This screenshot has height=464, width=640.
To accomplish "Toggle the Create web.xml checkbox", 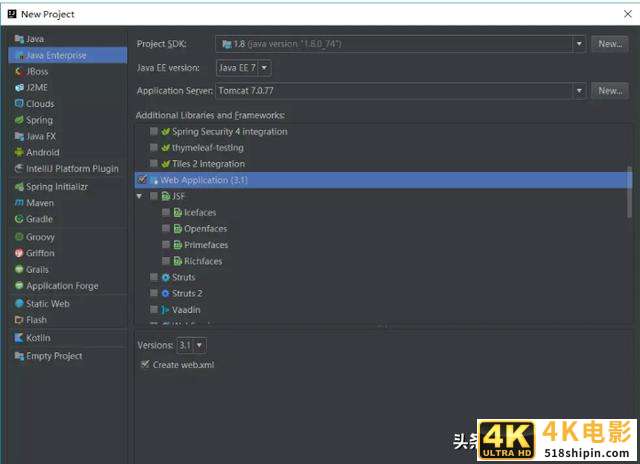I will (145, 364).
